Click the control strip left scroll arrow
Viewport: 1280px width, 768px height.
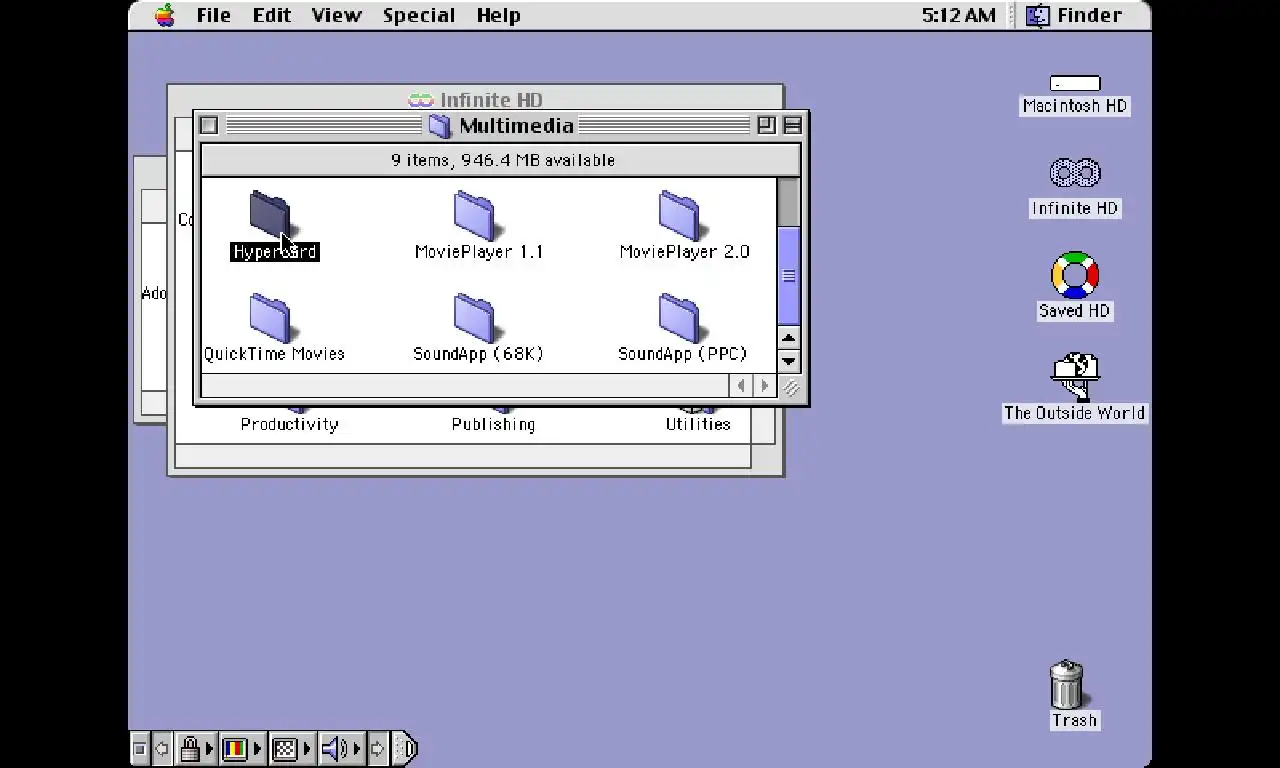pyautogui.click(x=161, y=748)
